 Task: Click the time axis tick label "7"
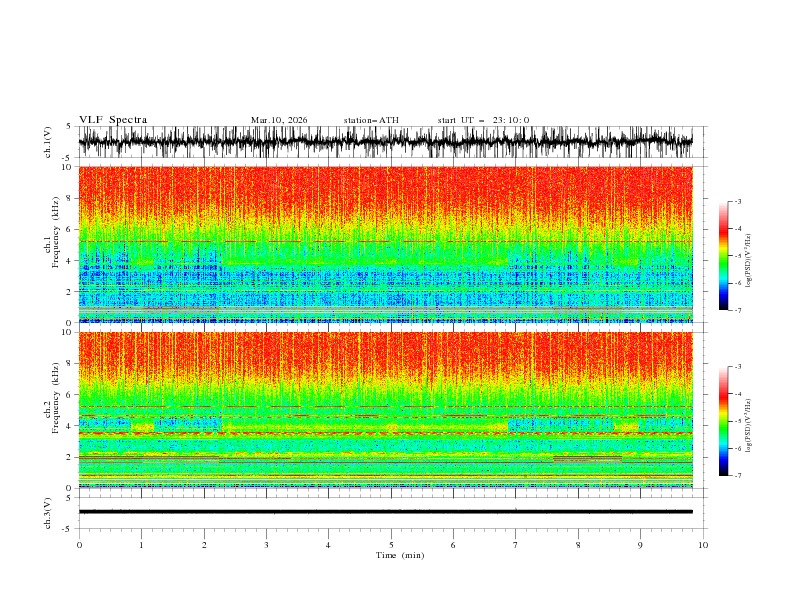[x=515, y=545]
